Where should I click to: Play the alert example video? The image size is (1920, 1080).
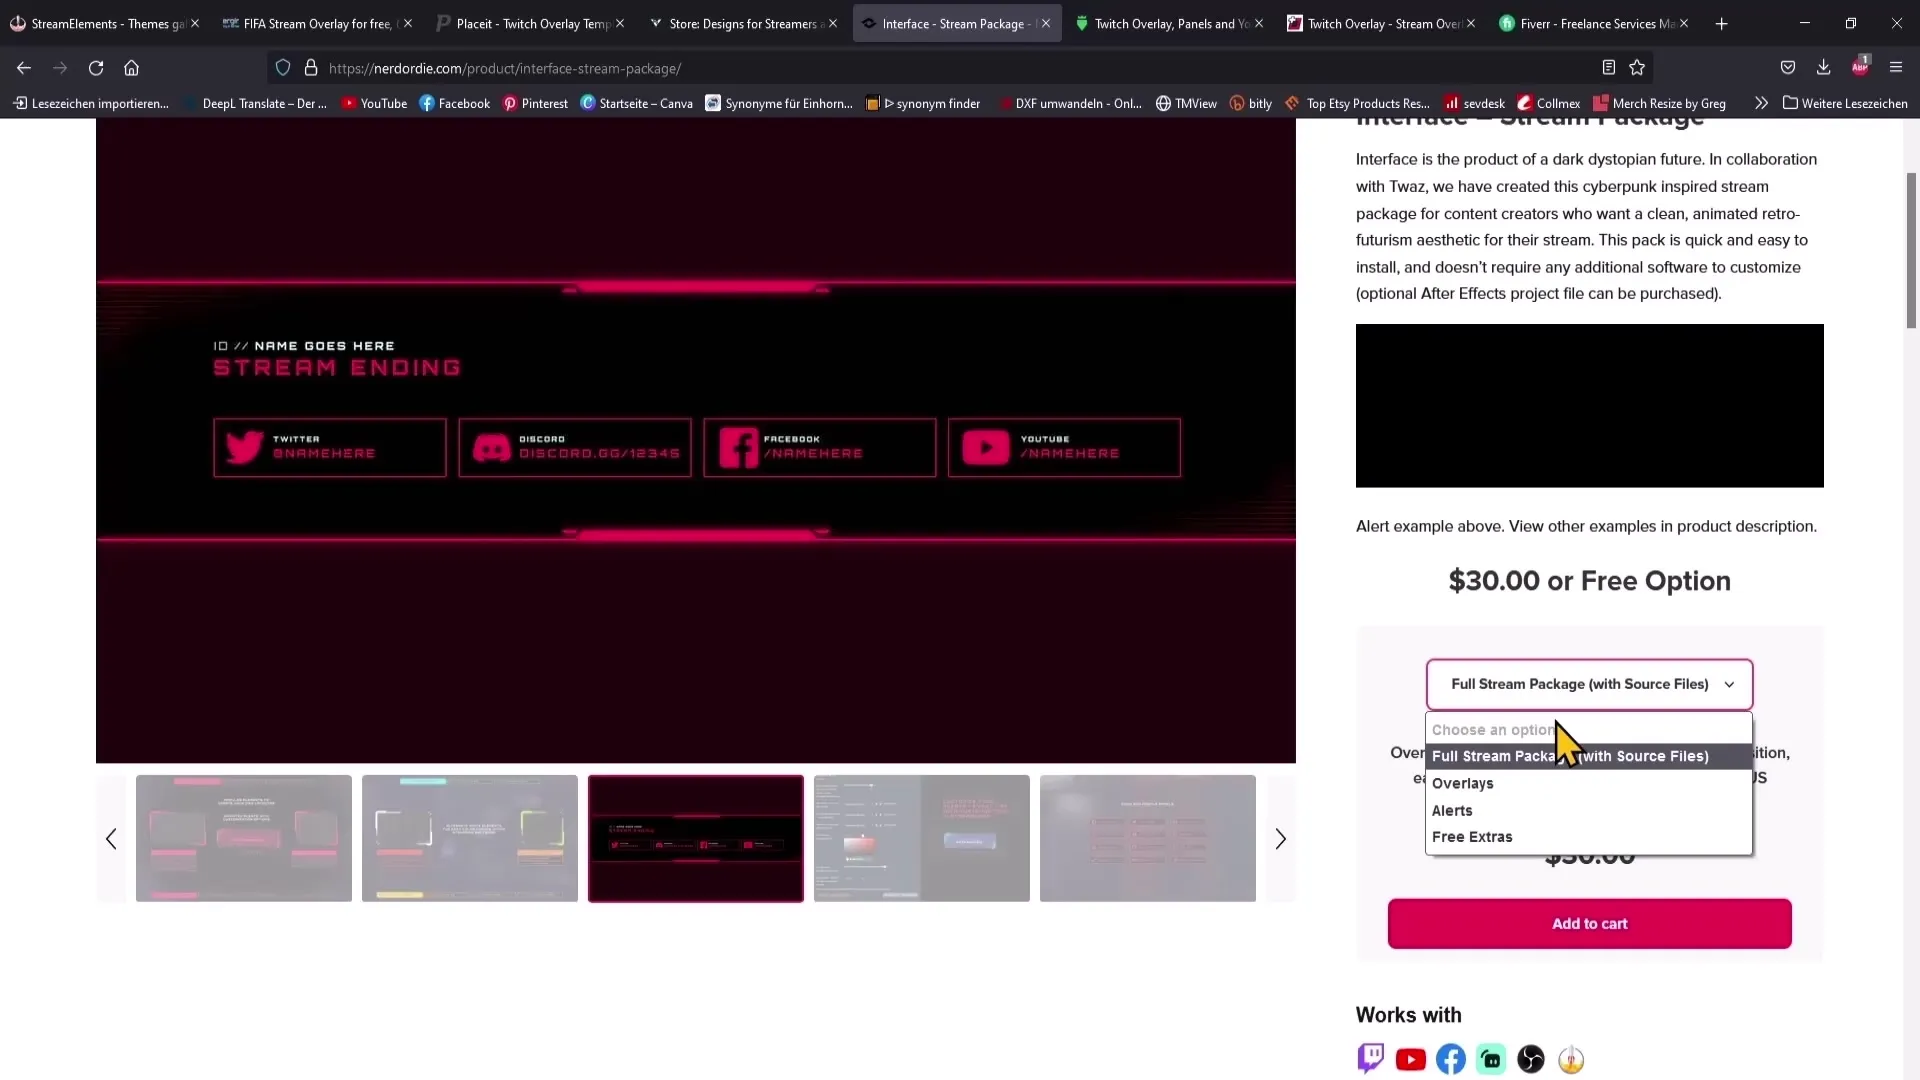click(x=1589, y=406)
